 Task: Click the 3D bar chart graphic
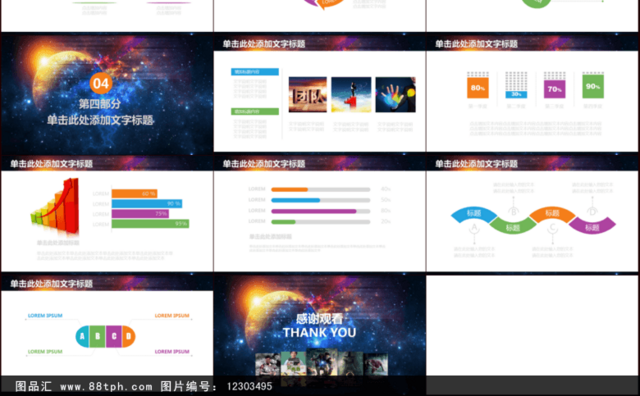[x=55, y=206]
